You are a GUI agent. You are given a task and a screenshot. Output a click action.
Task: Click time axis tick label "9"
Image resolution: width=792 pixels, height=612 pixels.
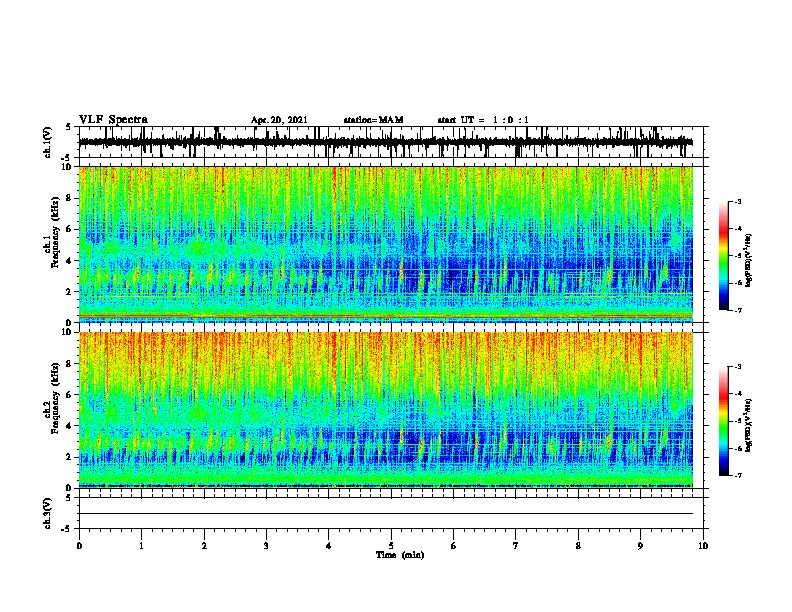click(x=640, y=546)
